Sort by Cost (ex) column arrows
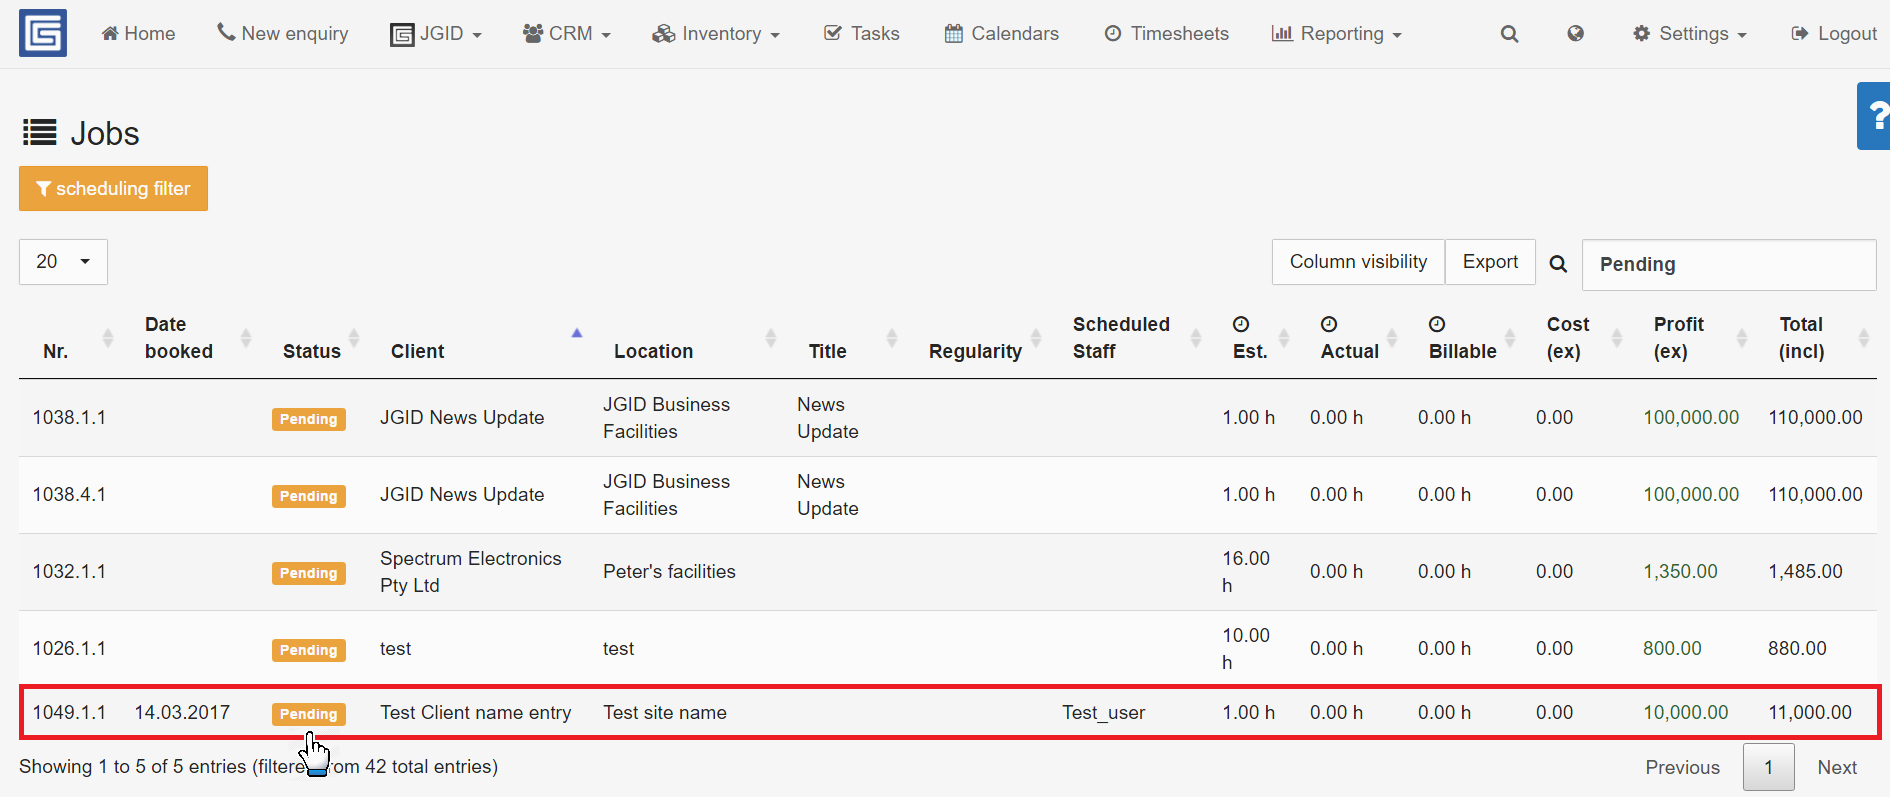Image resolution: width=1890 pixels, height=797 pixels. 1617,338
